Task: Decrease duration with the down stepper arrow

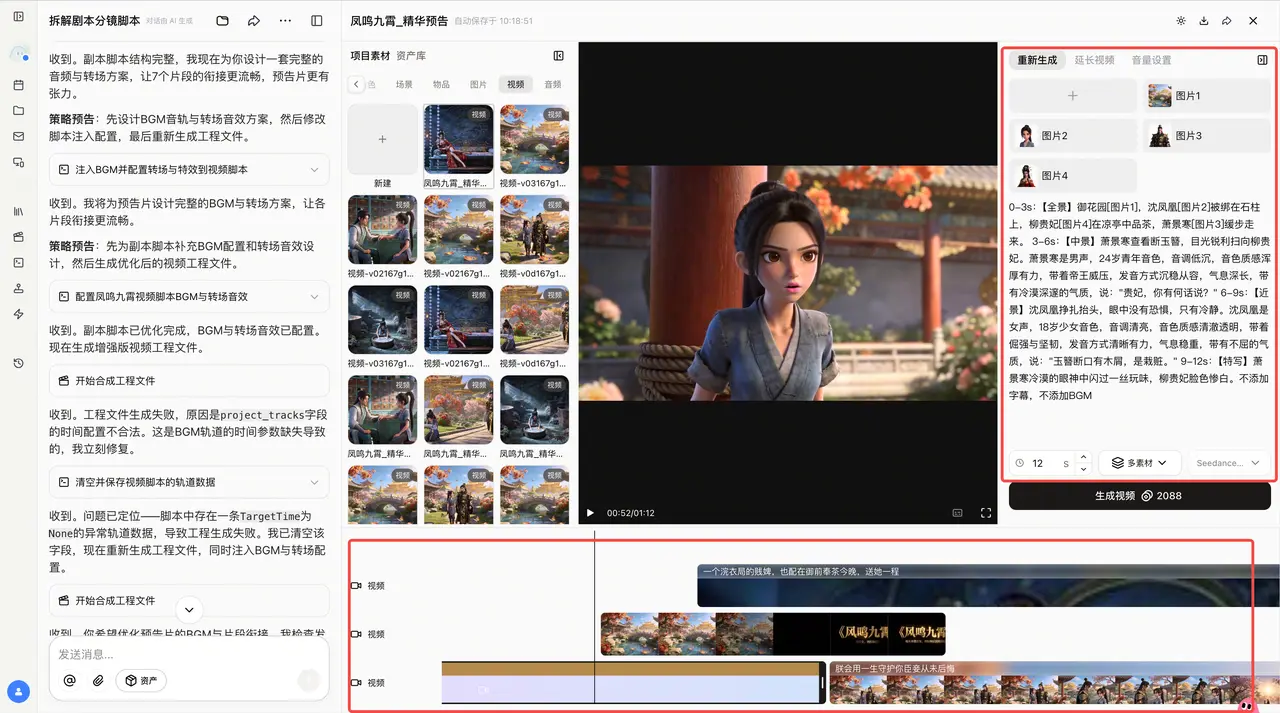Action: 1083,469
